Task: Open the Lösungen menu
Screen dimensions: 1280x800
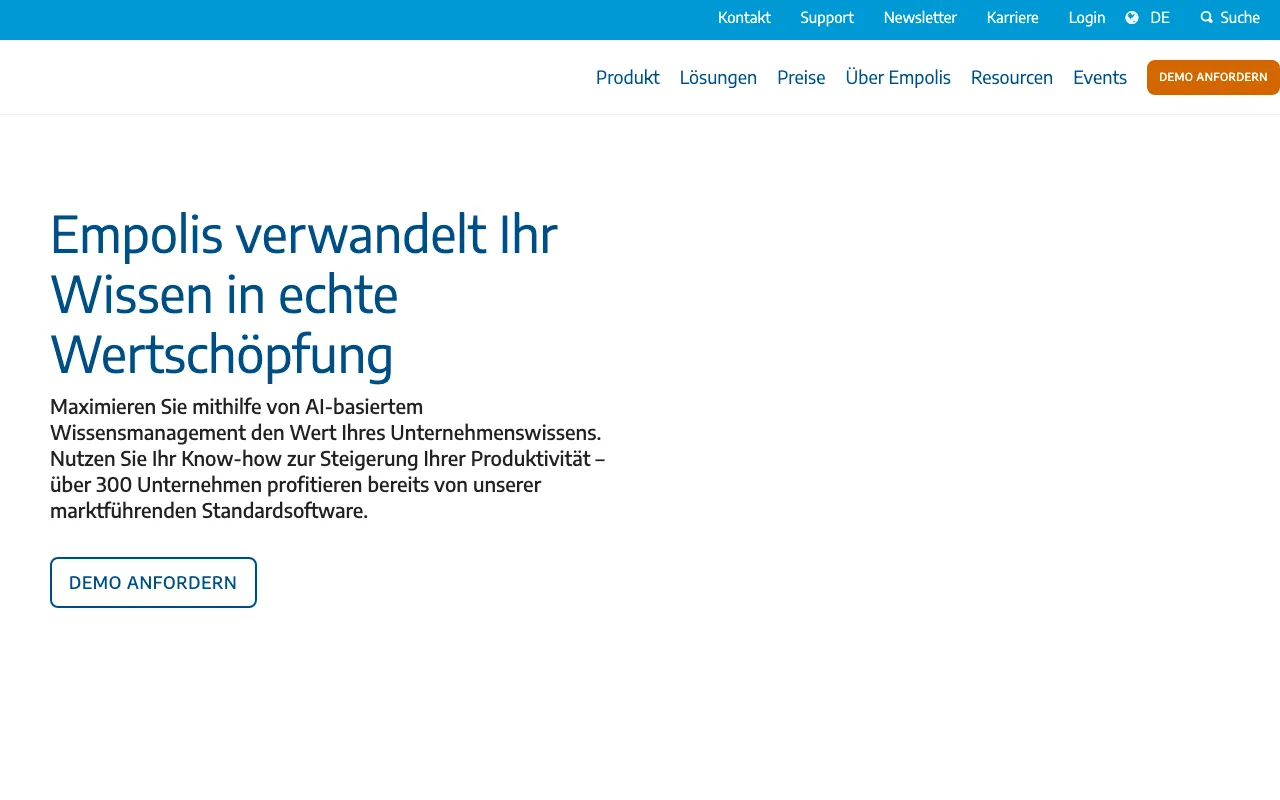Action: pos(718,77)
